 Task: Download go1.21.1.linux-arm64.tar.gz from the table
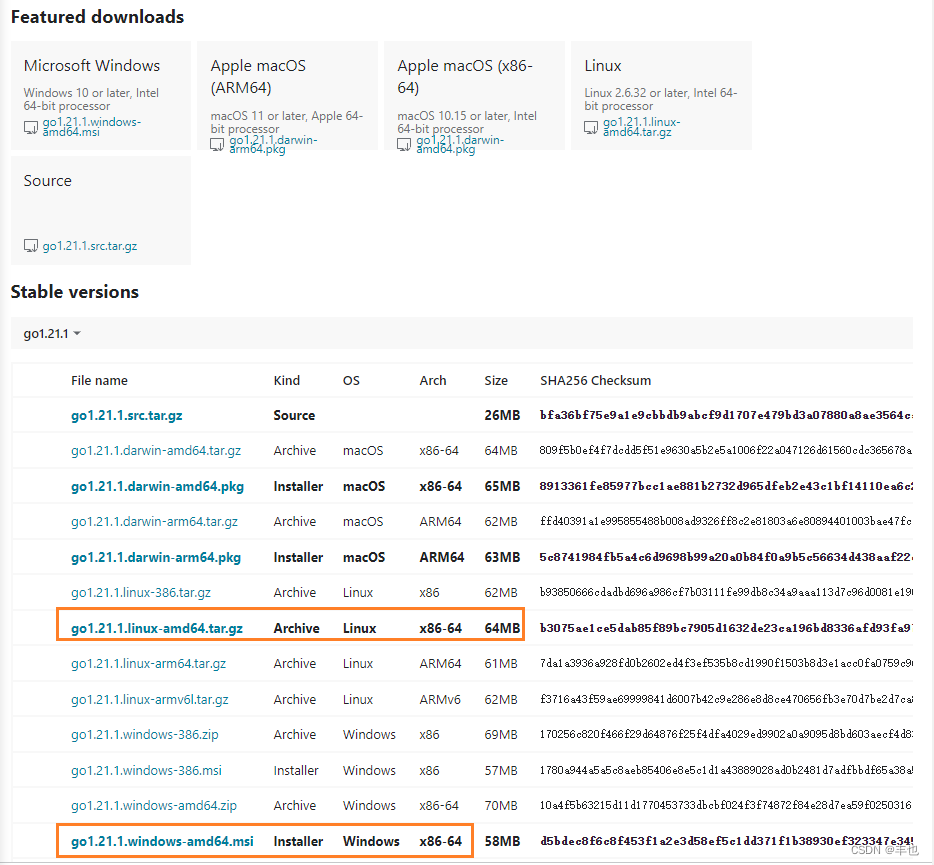(148, 663)
